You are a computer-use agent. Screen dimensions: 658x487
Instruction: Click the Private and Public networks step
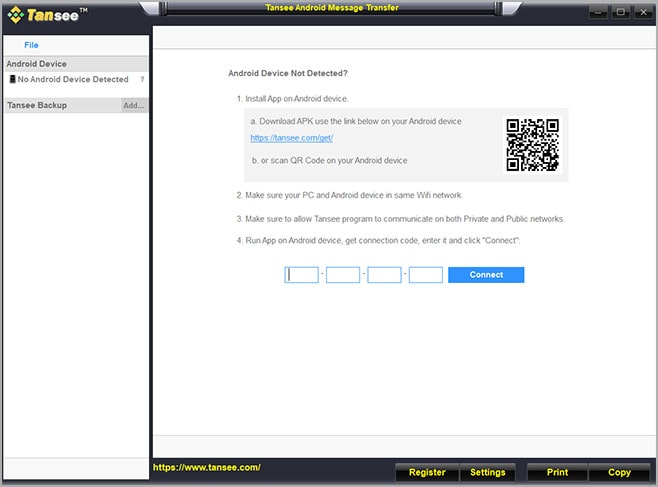[400, 219]
